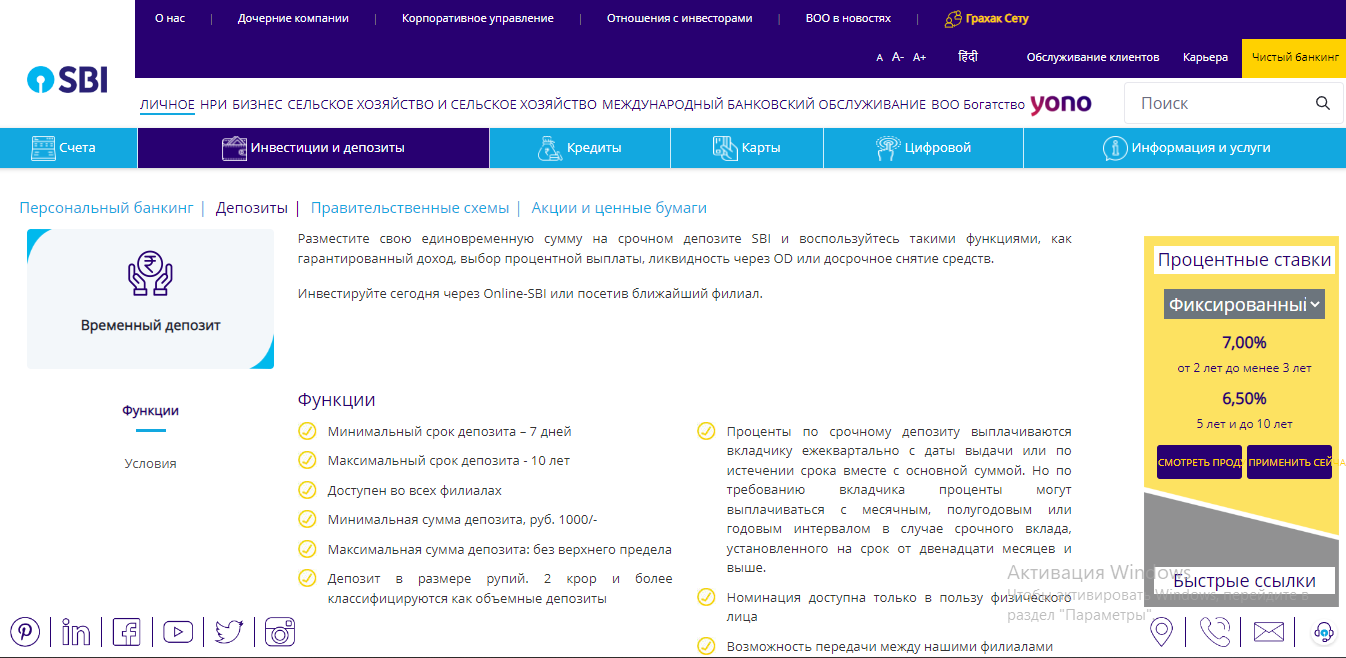Select the МЕЖДУНАРОДНЫЙ БАНКОВСКИЙ ОБСЛУЖИВАНИЕ section
The width and height of the screenshot is (1346, 658).
click(x=764, y=104)
